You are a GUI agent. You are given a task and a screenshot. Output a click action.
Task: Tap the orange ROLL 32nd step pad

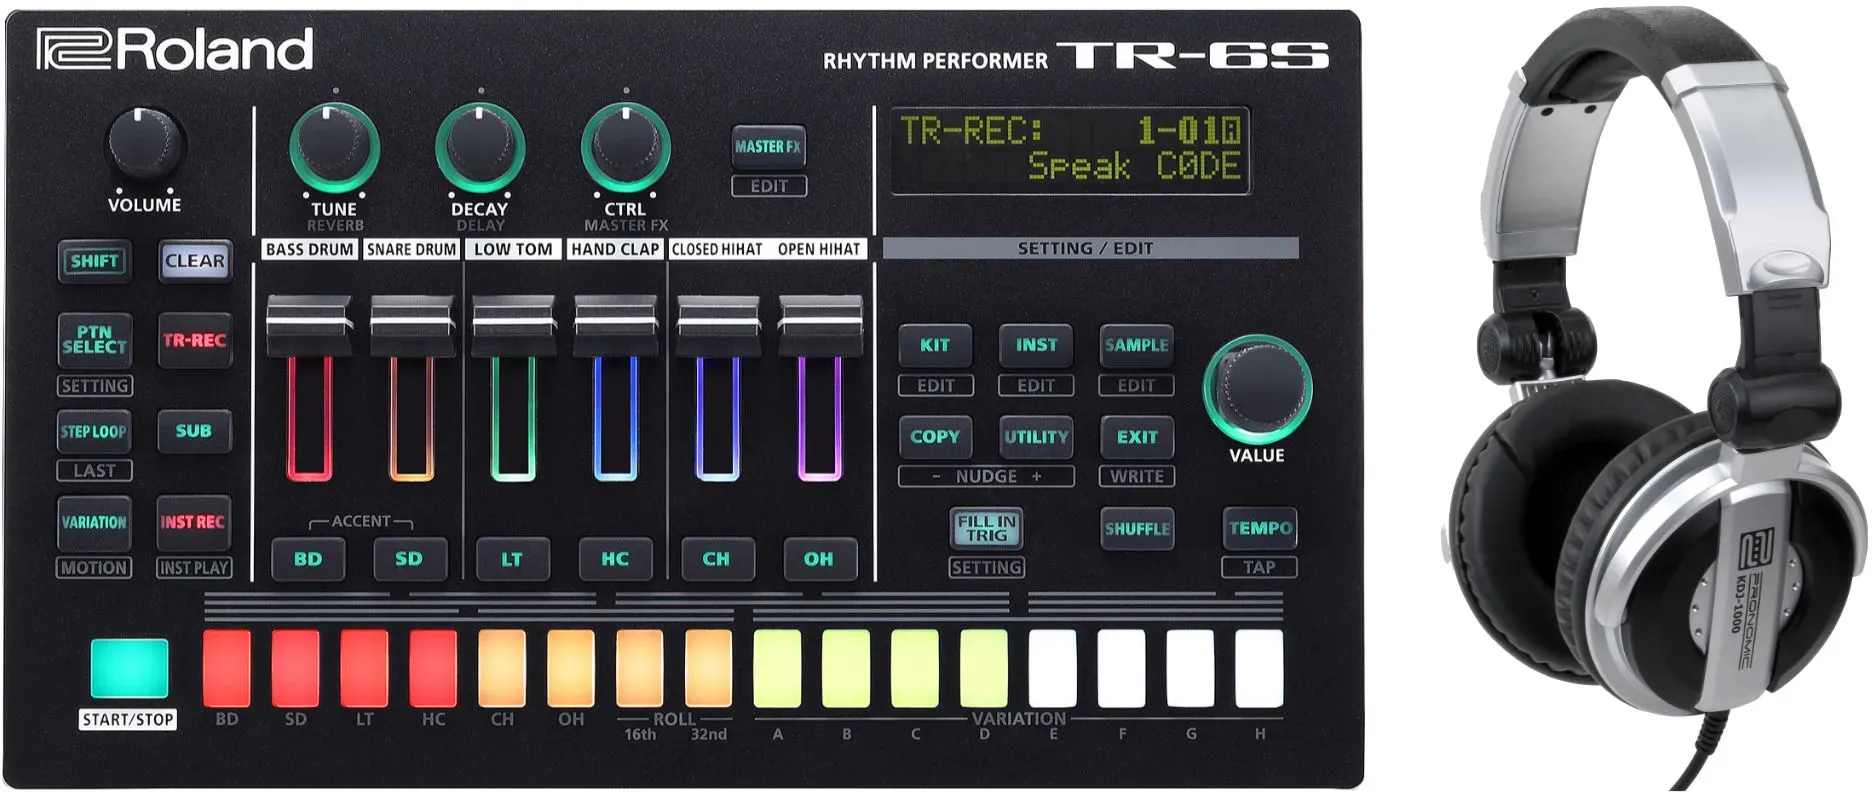click(x=709, y=669)
